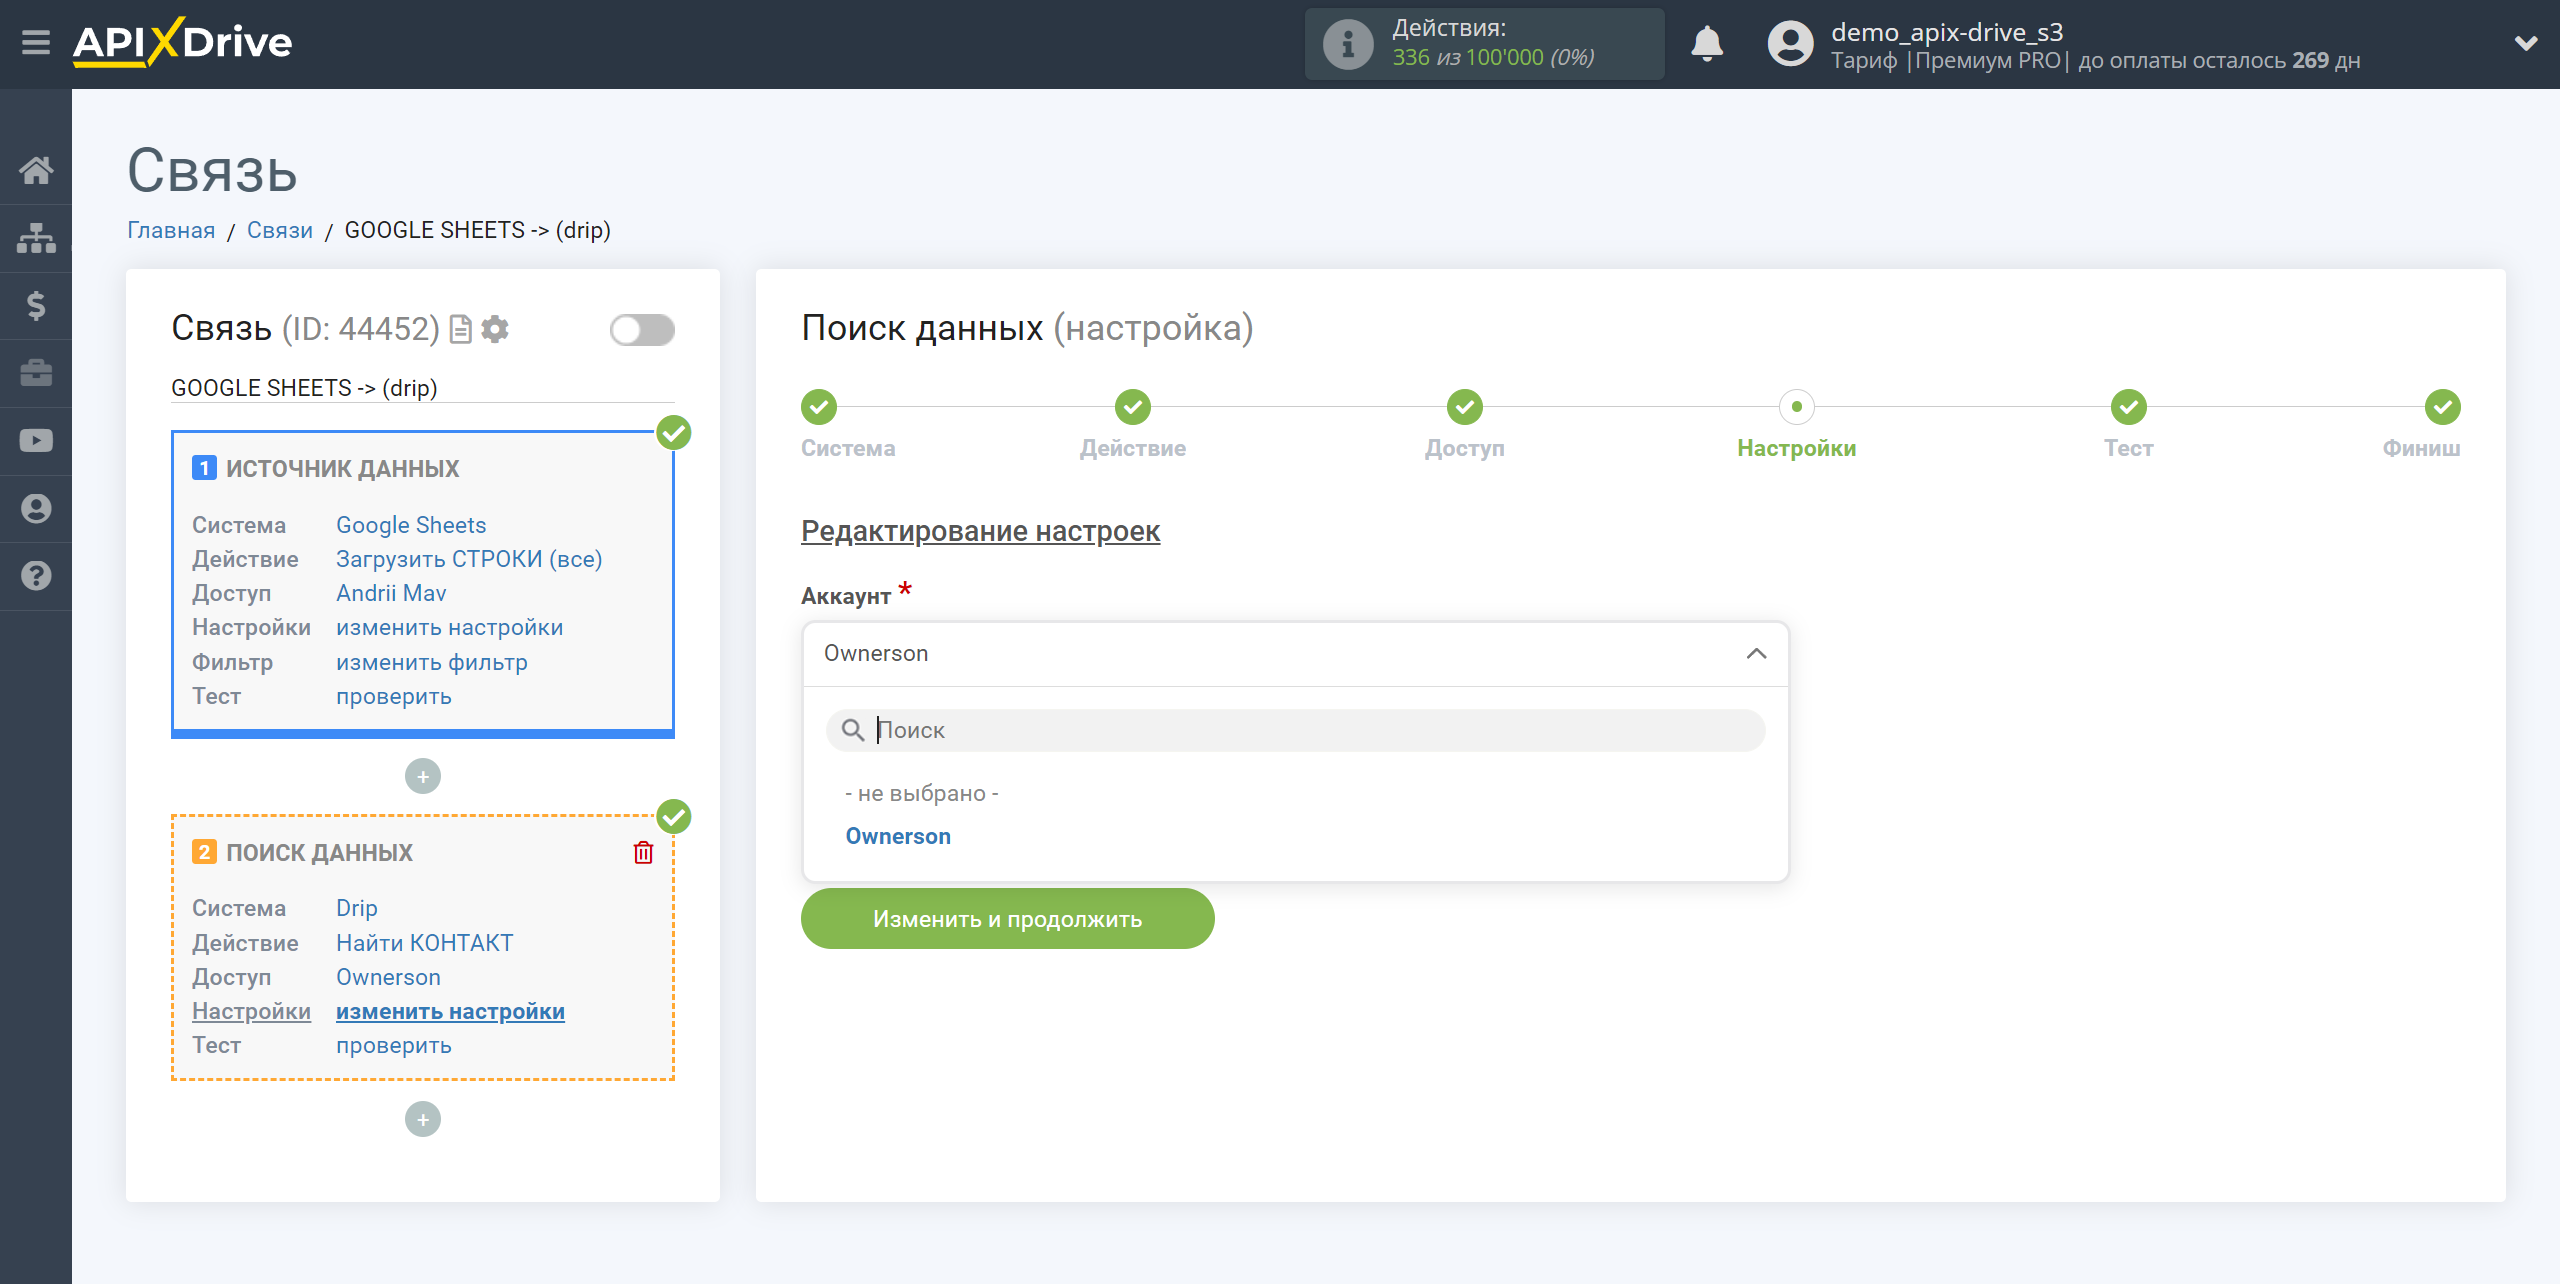
Task: Click ПОИСК ДАННЫХ block header
Action: point(319,852)
